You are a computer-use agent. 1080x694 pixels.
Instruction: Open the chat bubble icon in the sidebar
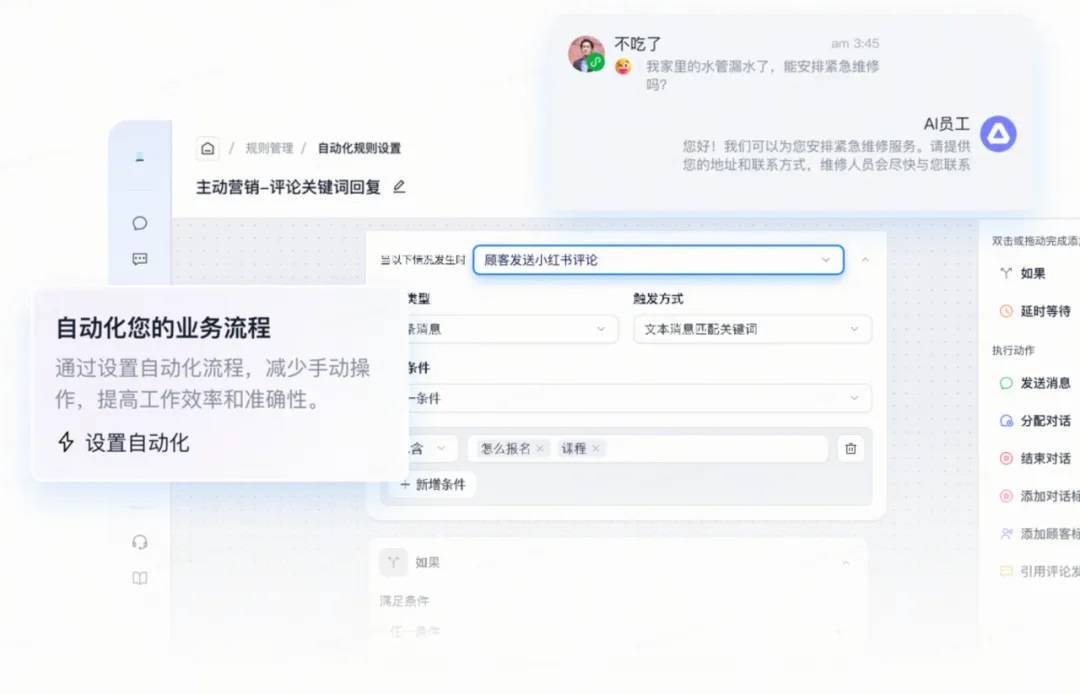pyautogui.click(x=140, y=223)
